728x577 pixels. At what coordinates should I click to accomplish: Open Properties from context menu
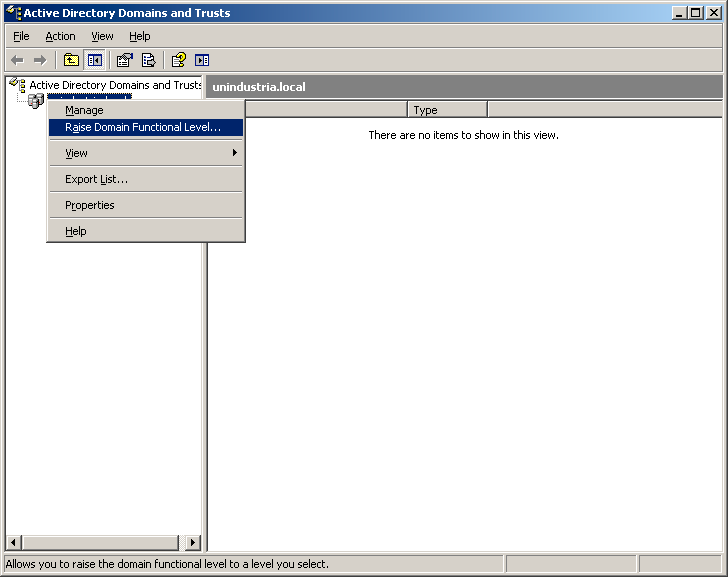[x=146, y=205]
